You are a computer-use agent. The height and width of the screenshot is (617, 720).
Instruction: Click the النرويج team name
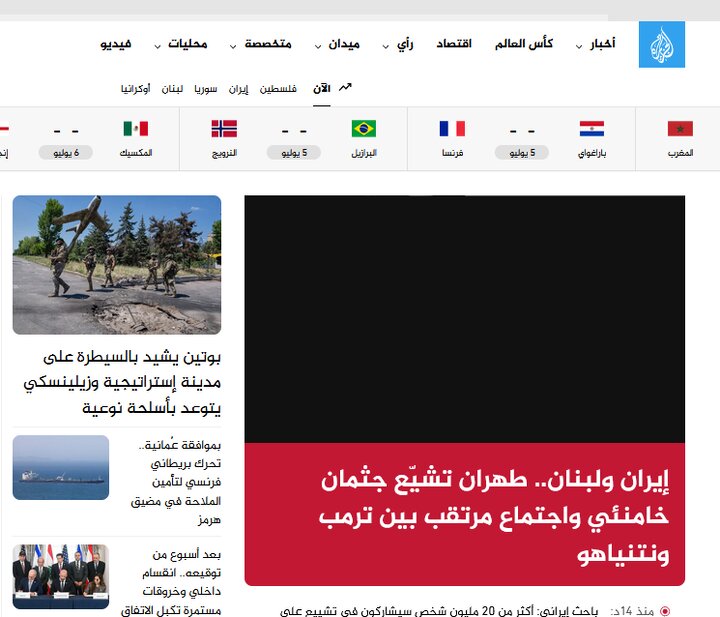(224, 153)
